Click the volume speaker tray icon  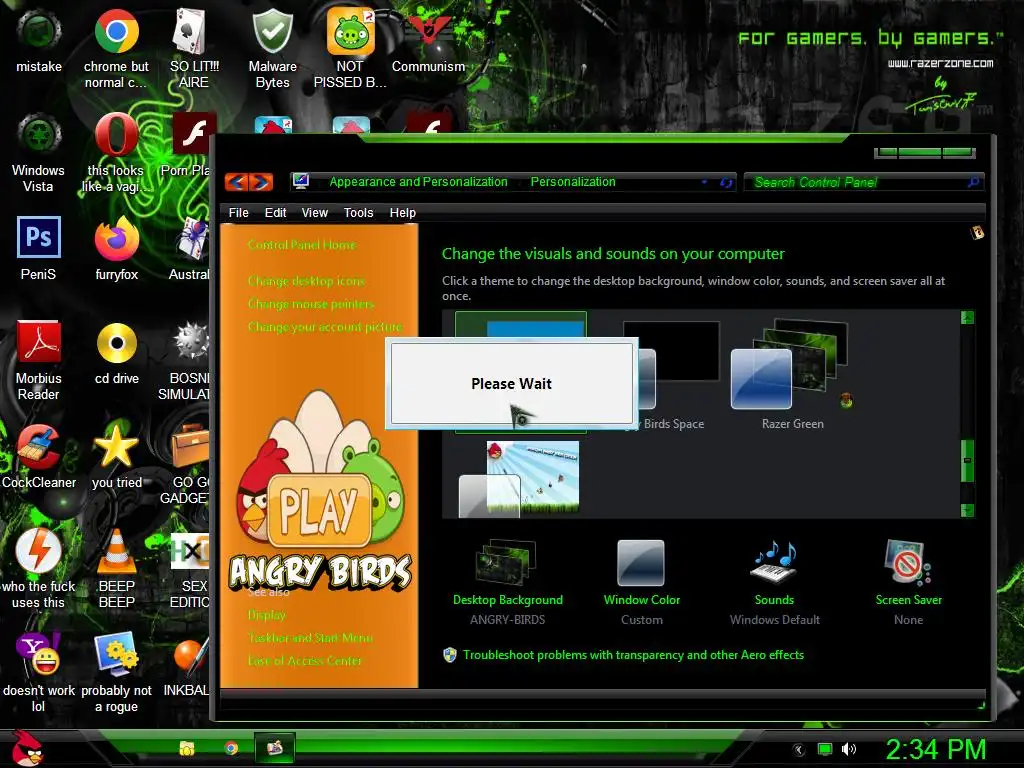pos(849,749)
